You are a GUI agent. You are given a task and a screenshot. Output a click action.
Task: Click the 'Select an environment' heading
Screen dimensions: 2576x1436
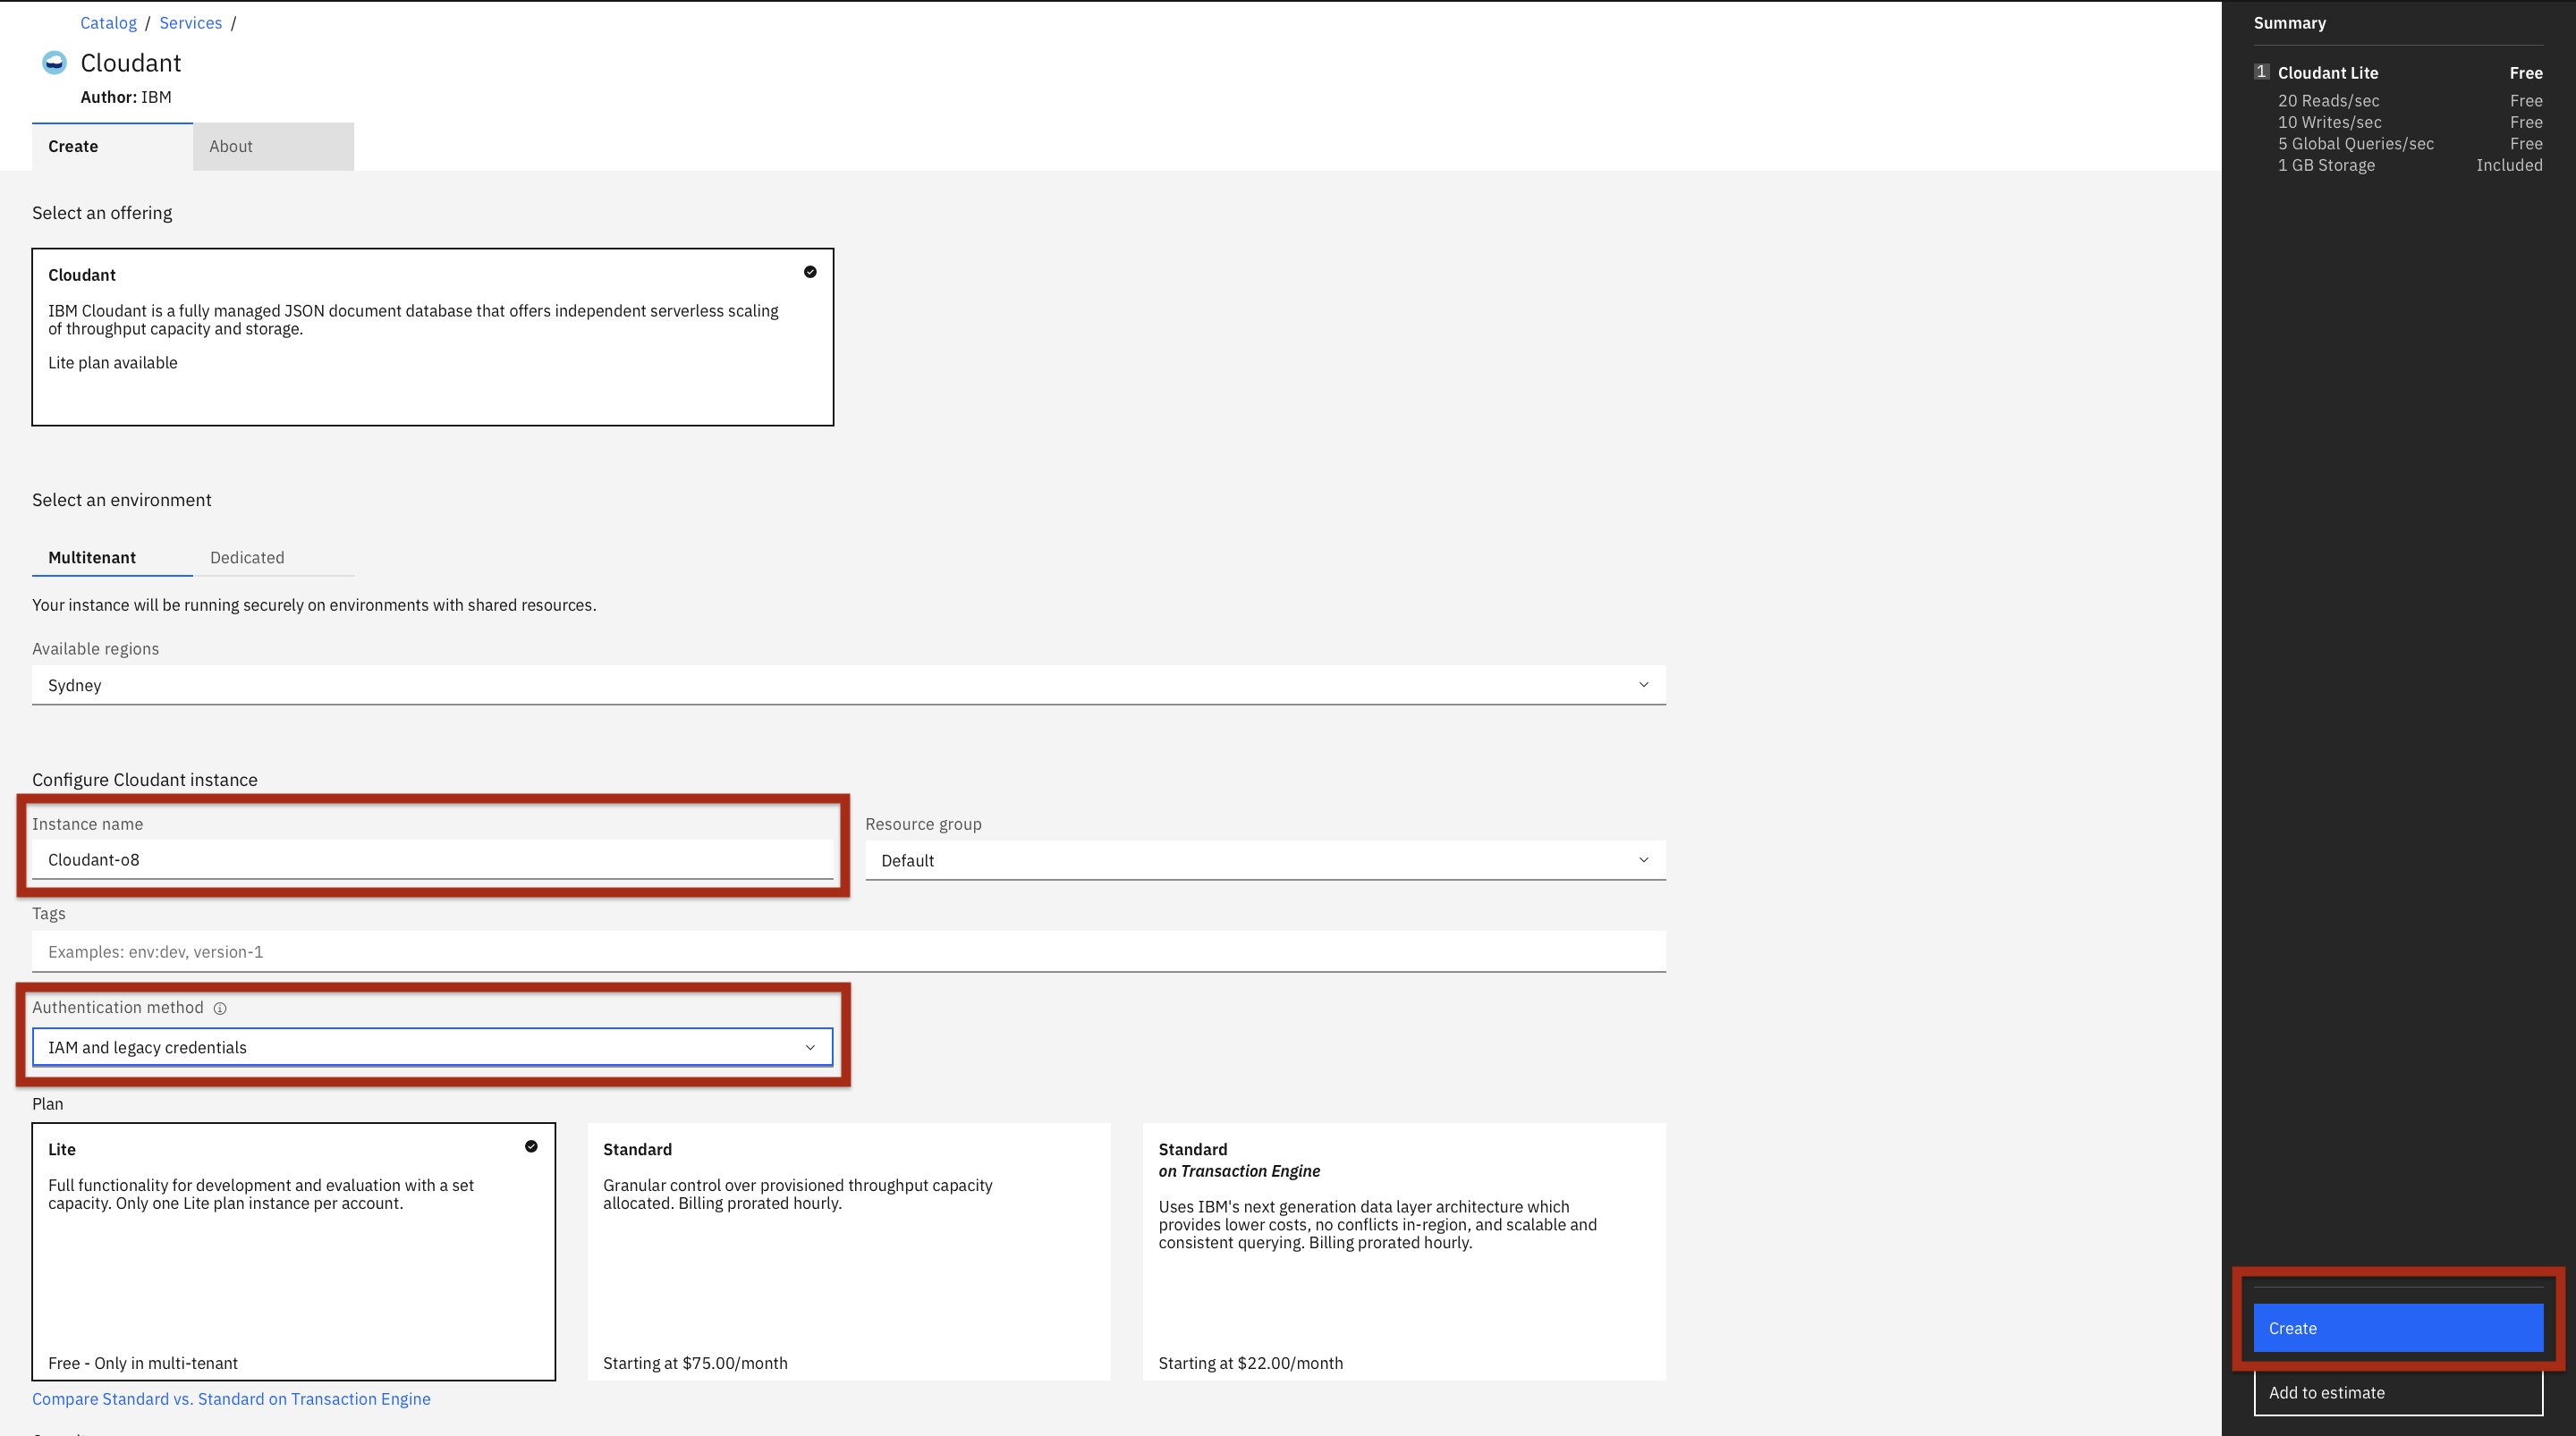pyautogui.click(x=122, y=500)
